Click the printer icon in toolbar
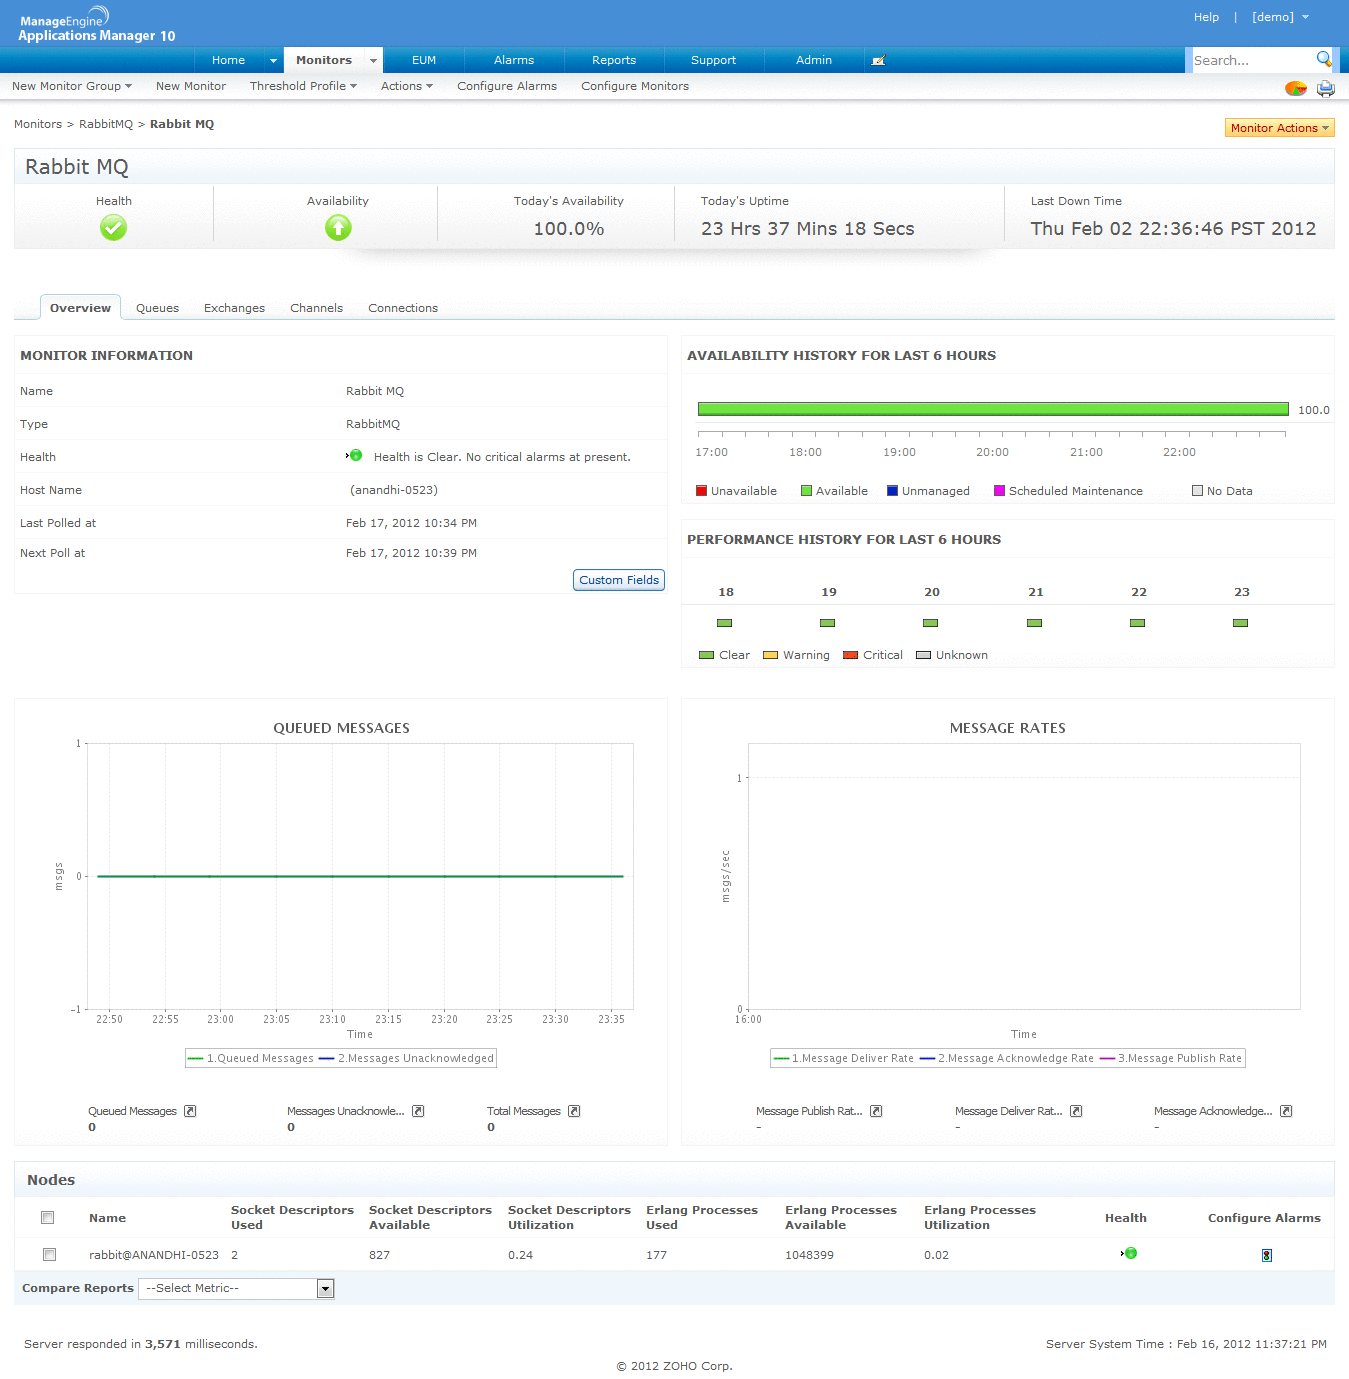Viewport: 1349px width, 1379px height. pos(1325,88)
